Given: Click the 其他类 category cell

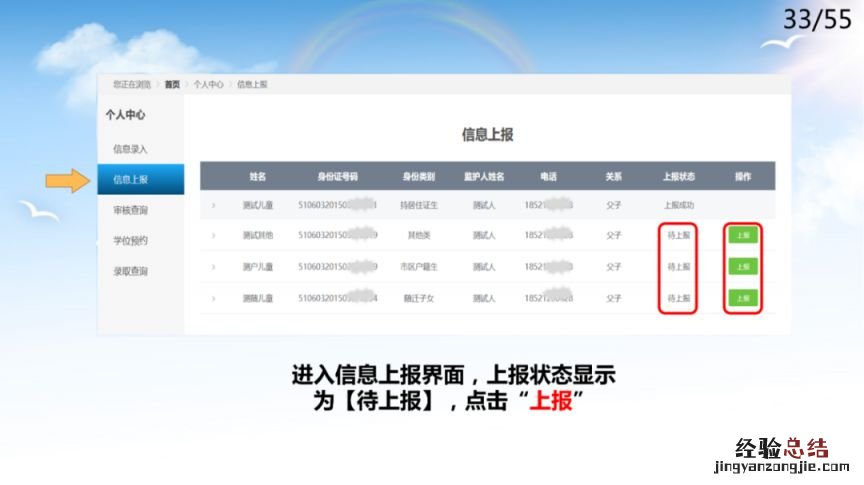Looking at the screenshot, I should tap(419, 235).
